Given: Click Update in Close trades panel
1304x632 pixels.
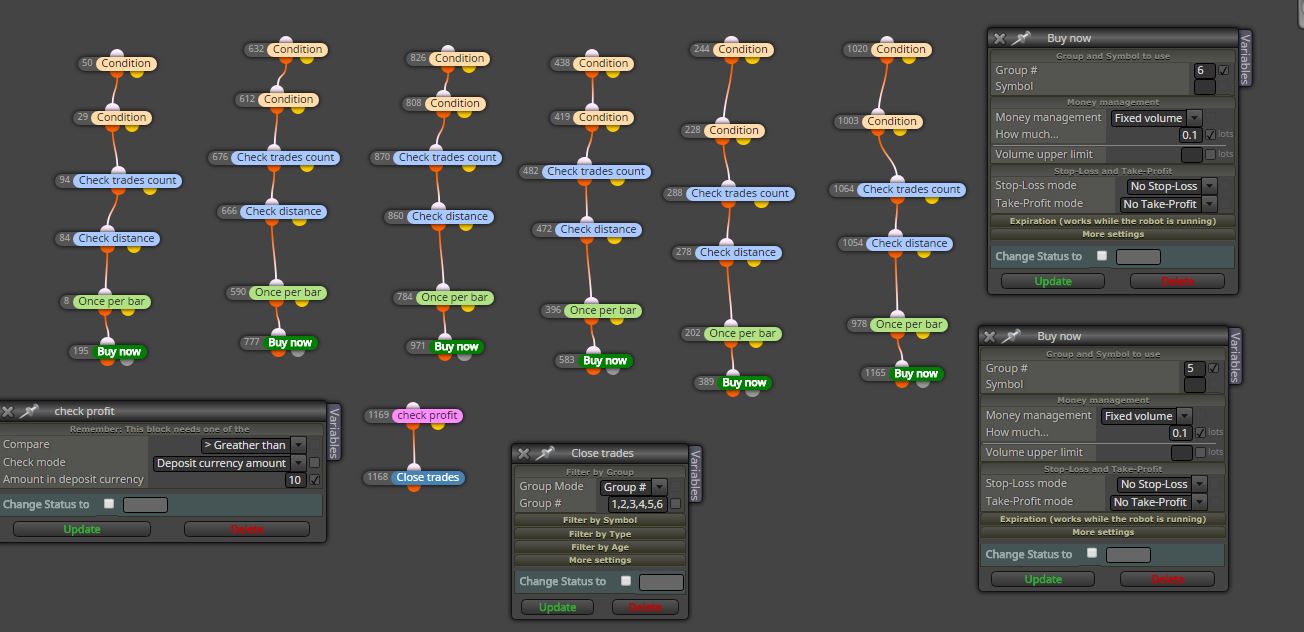Looking at the screenshot, I should 557,607.
